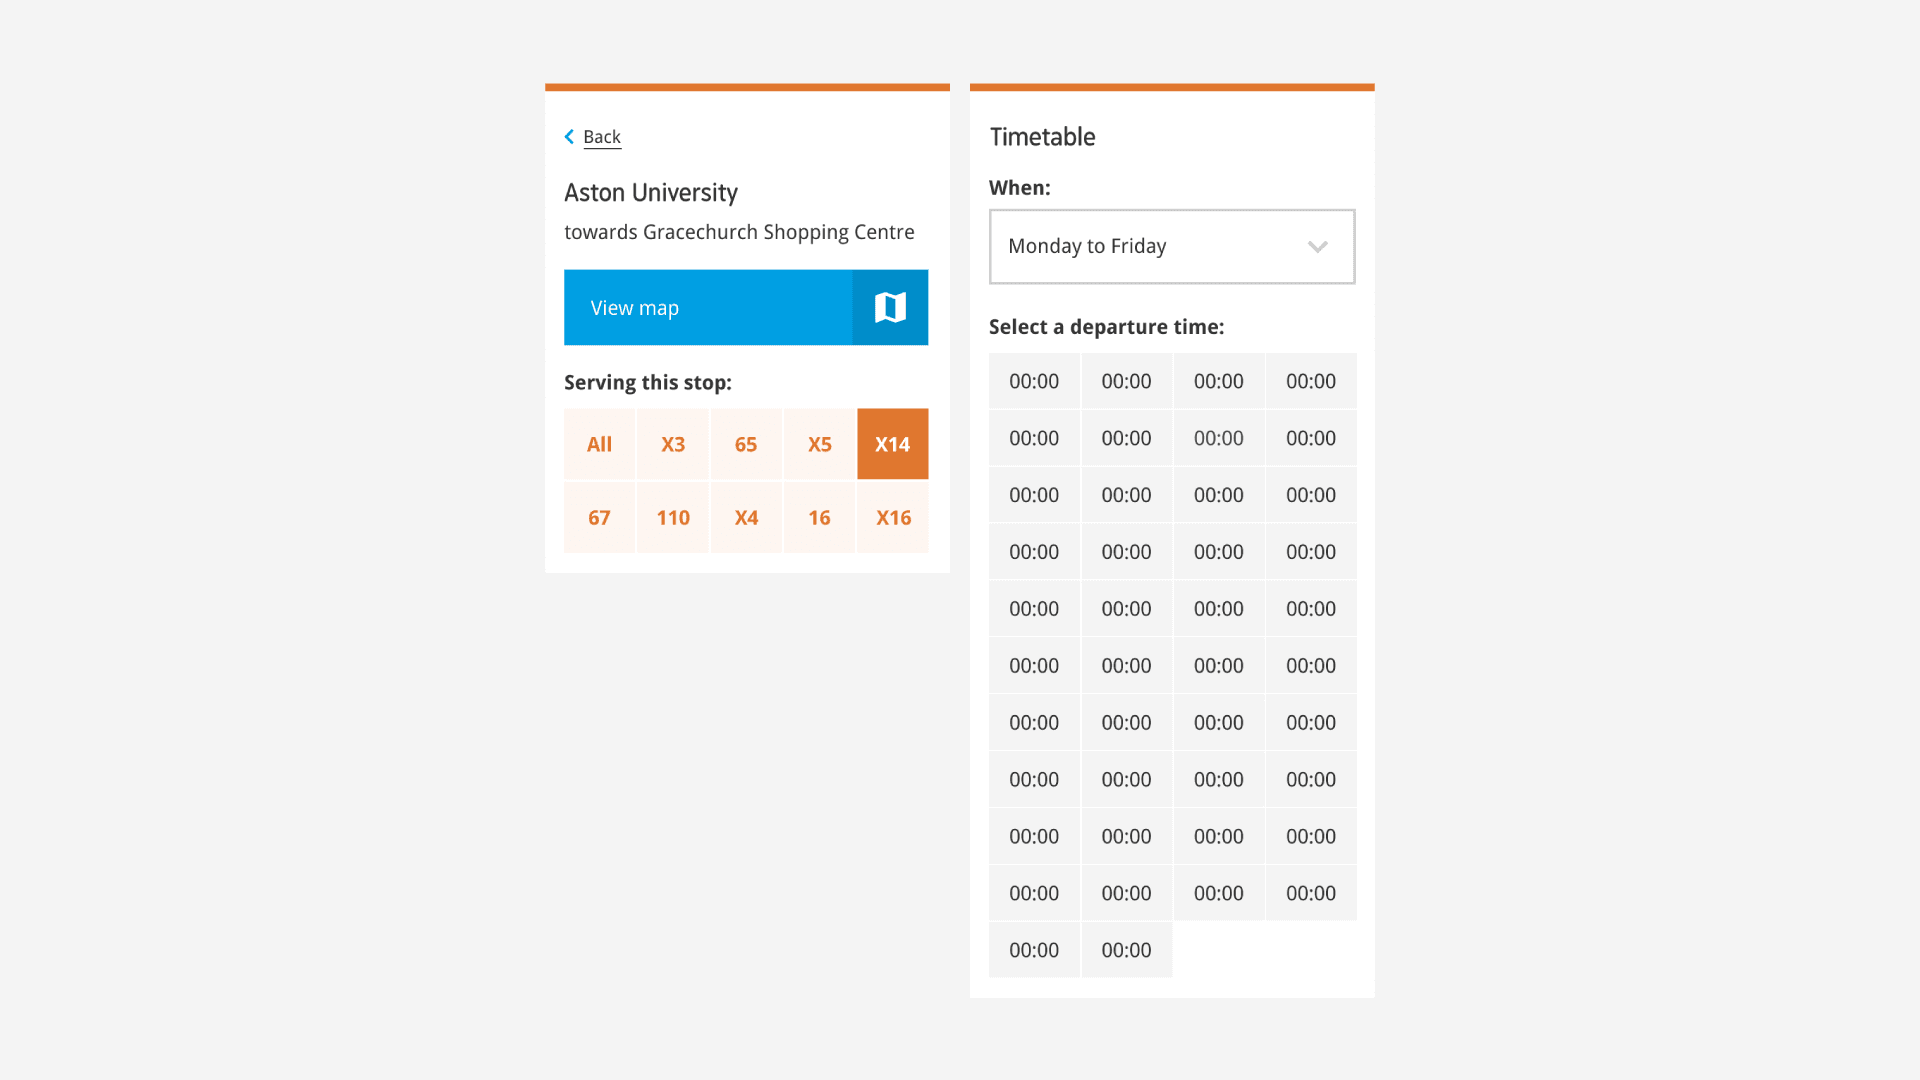Select the X16 bus route icon

(893, 517)
